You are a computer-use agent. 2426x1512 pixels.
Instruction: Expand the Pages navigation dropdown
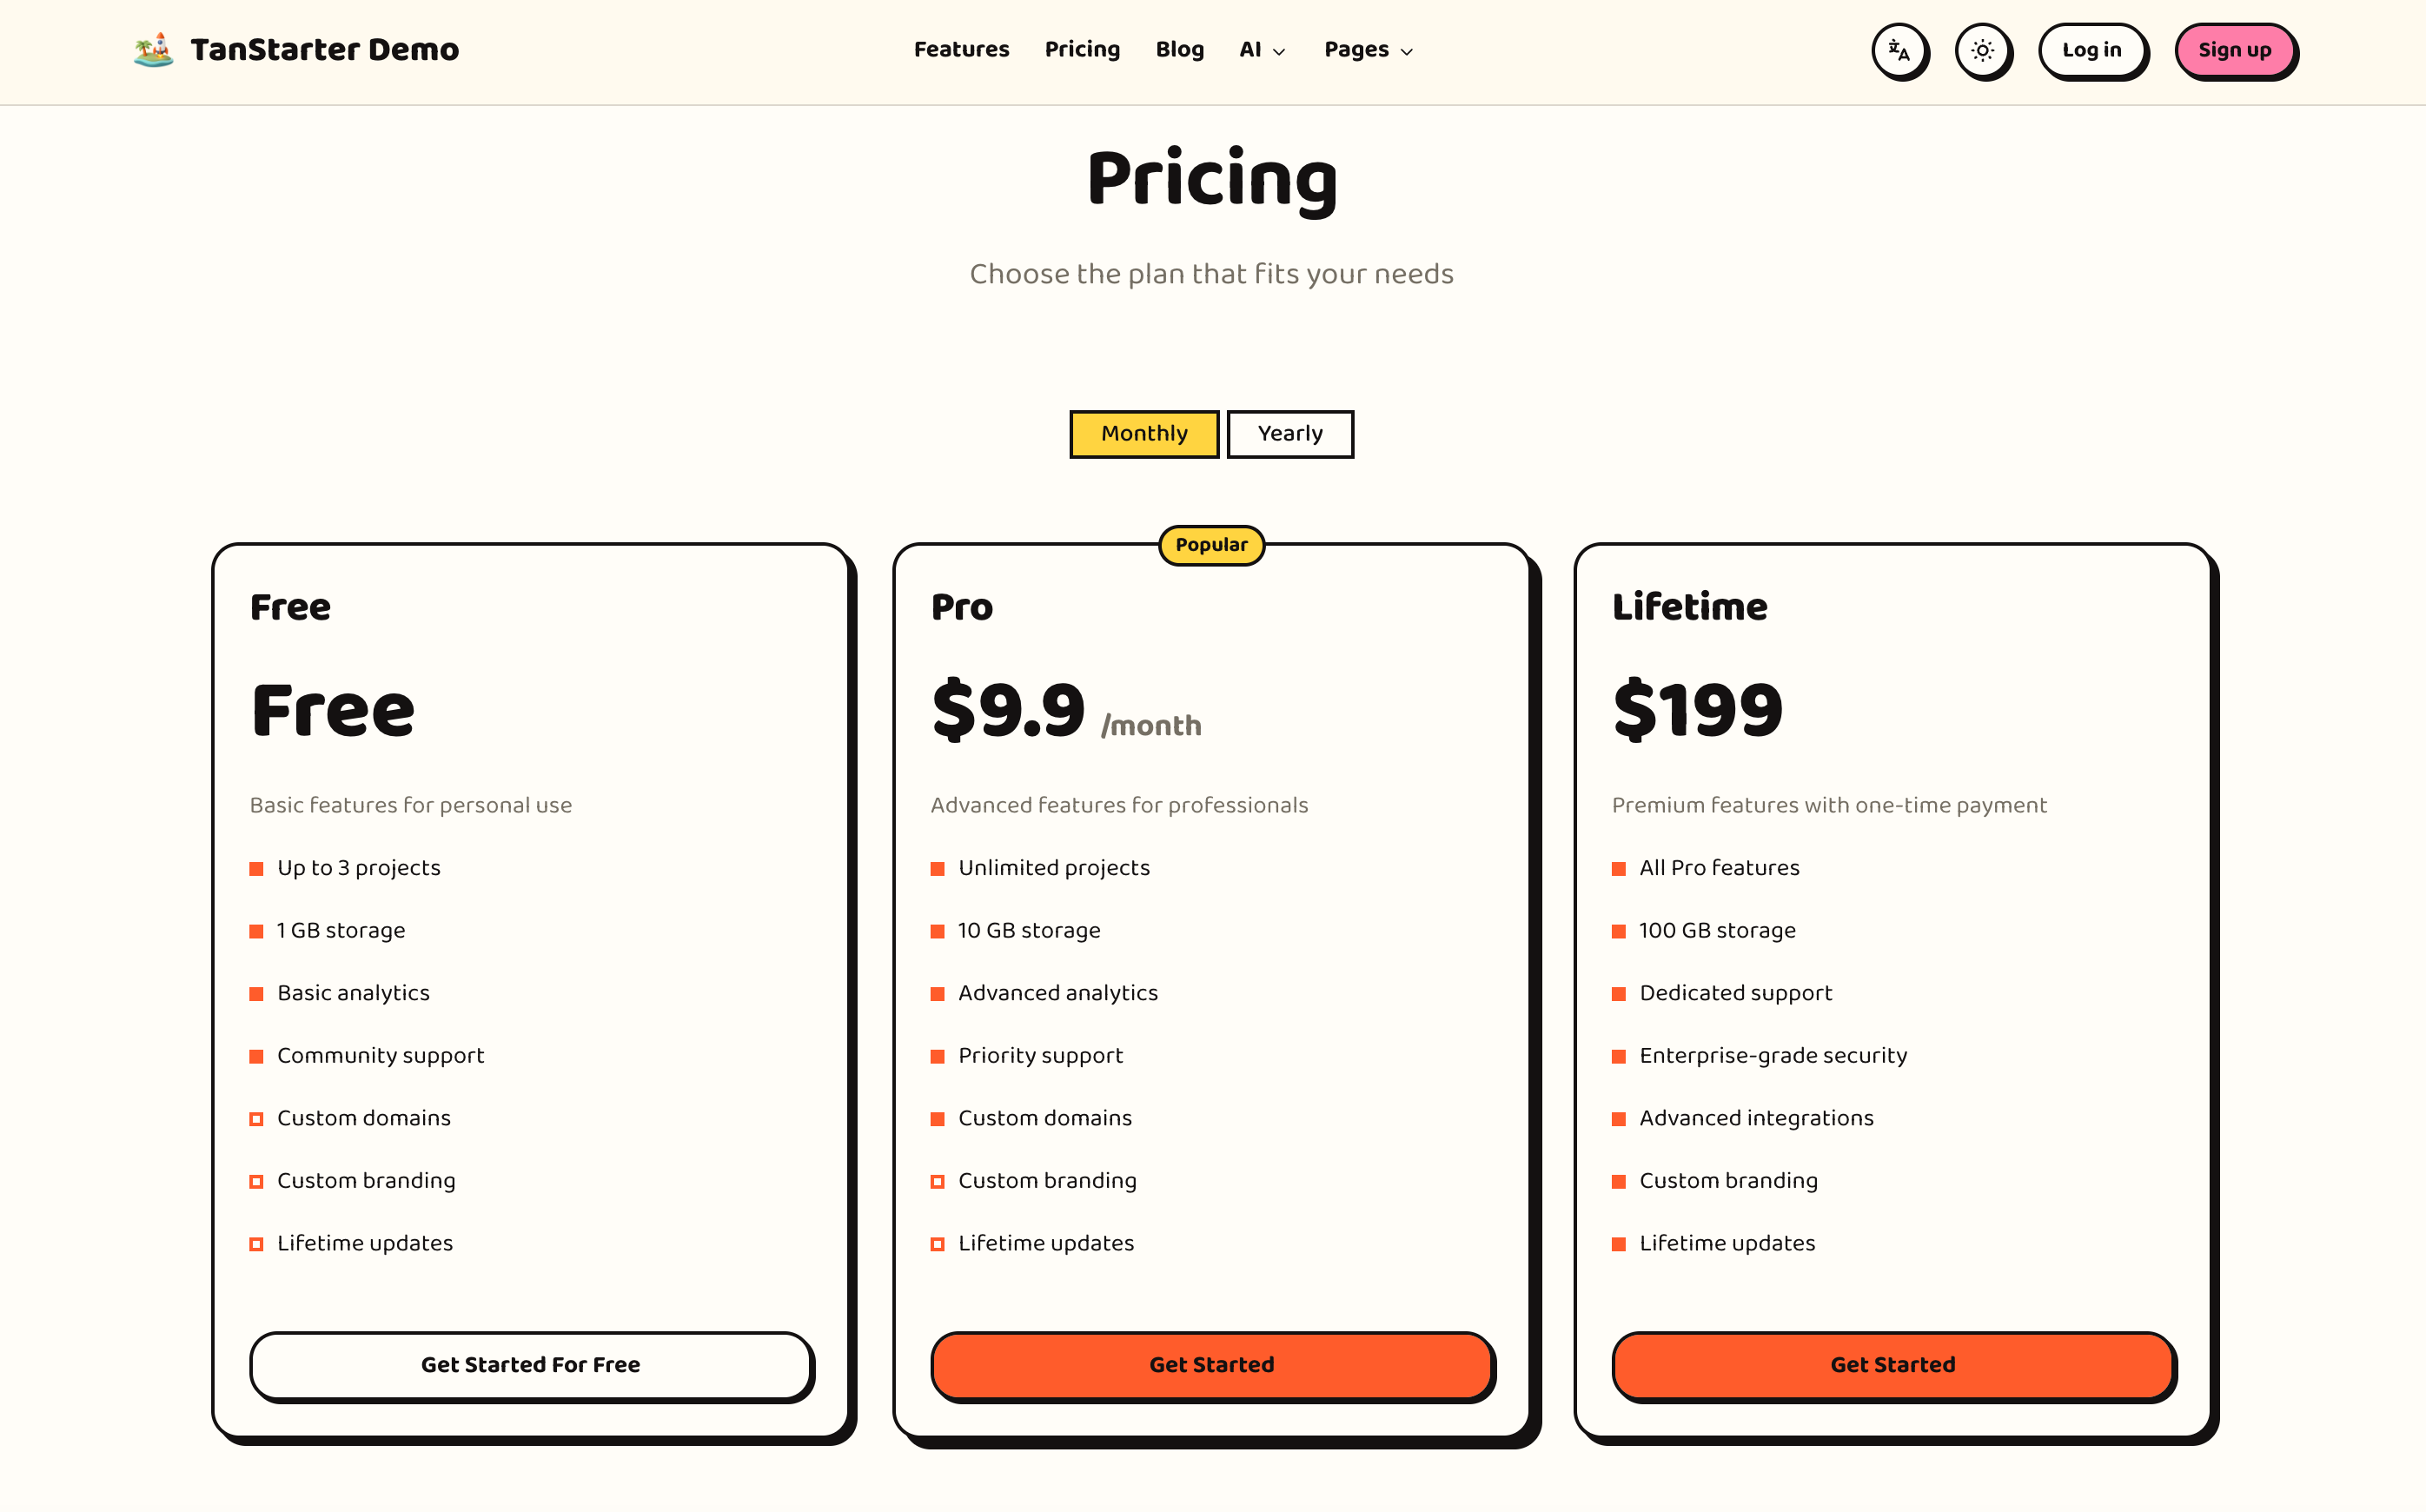pyautogui.click(x=1368, y=50)
